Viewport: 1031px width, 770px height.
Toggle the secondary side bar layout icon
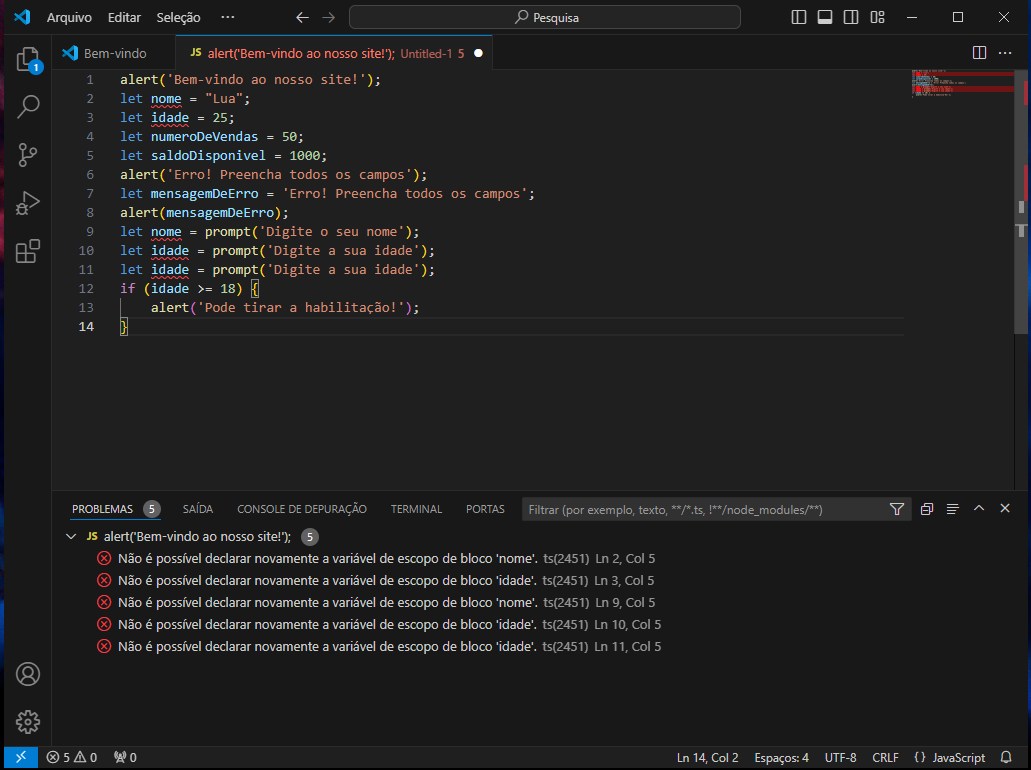pyautogui.click(x=851, y=17)
